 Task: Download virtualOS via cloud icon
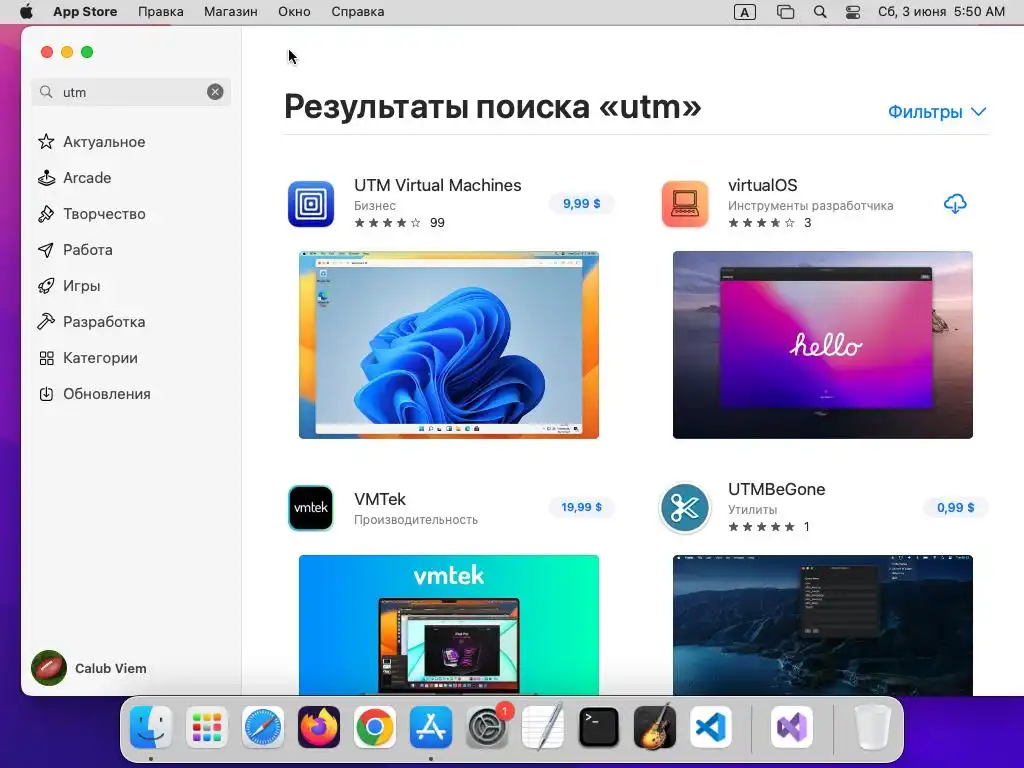(955, 204)
